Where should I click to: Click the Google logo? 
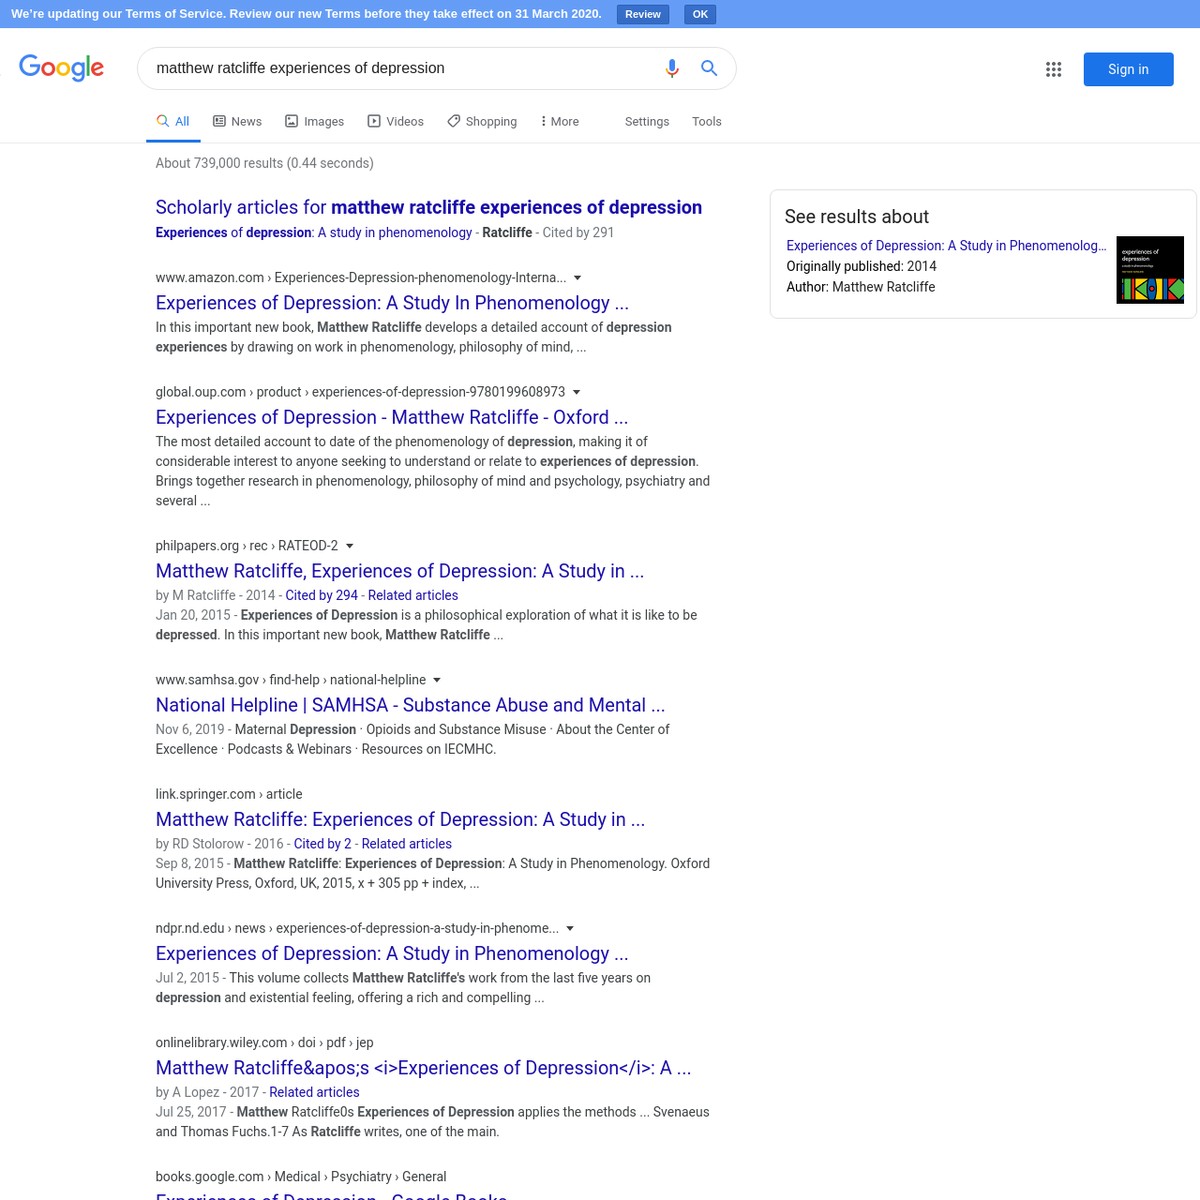click(61, 68)
